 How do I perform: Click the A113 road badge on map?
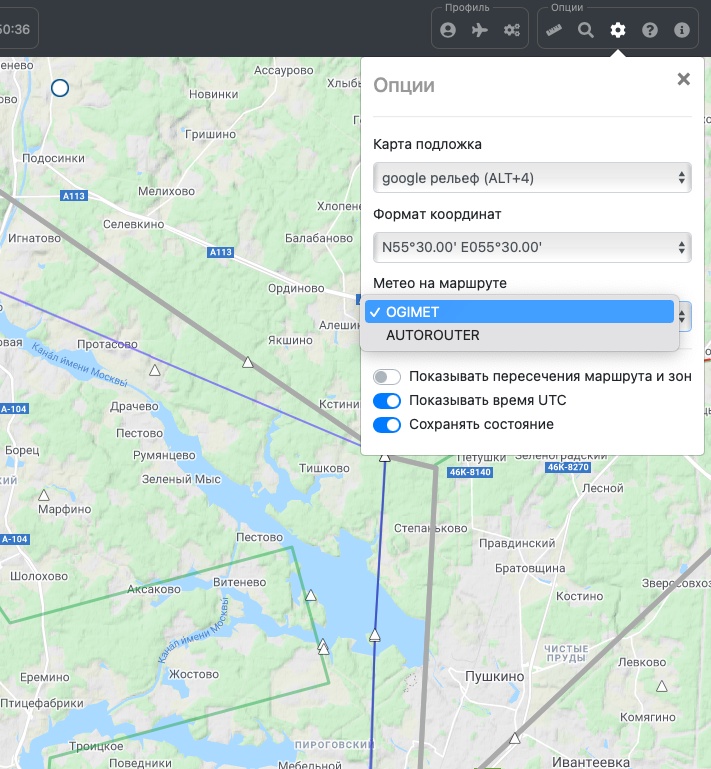[220, 253]
